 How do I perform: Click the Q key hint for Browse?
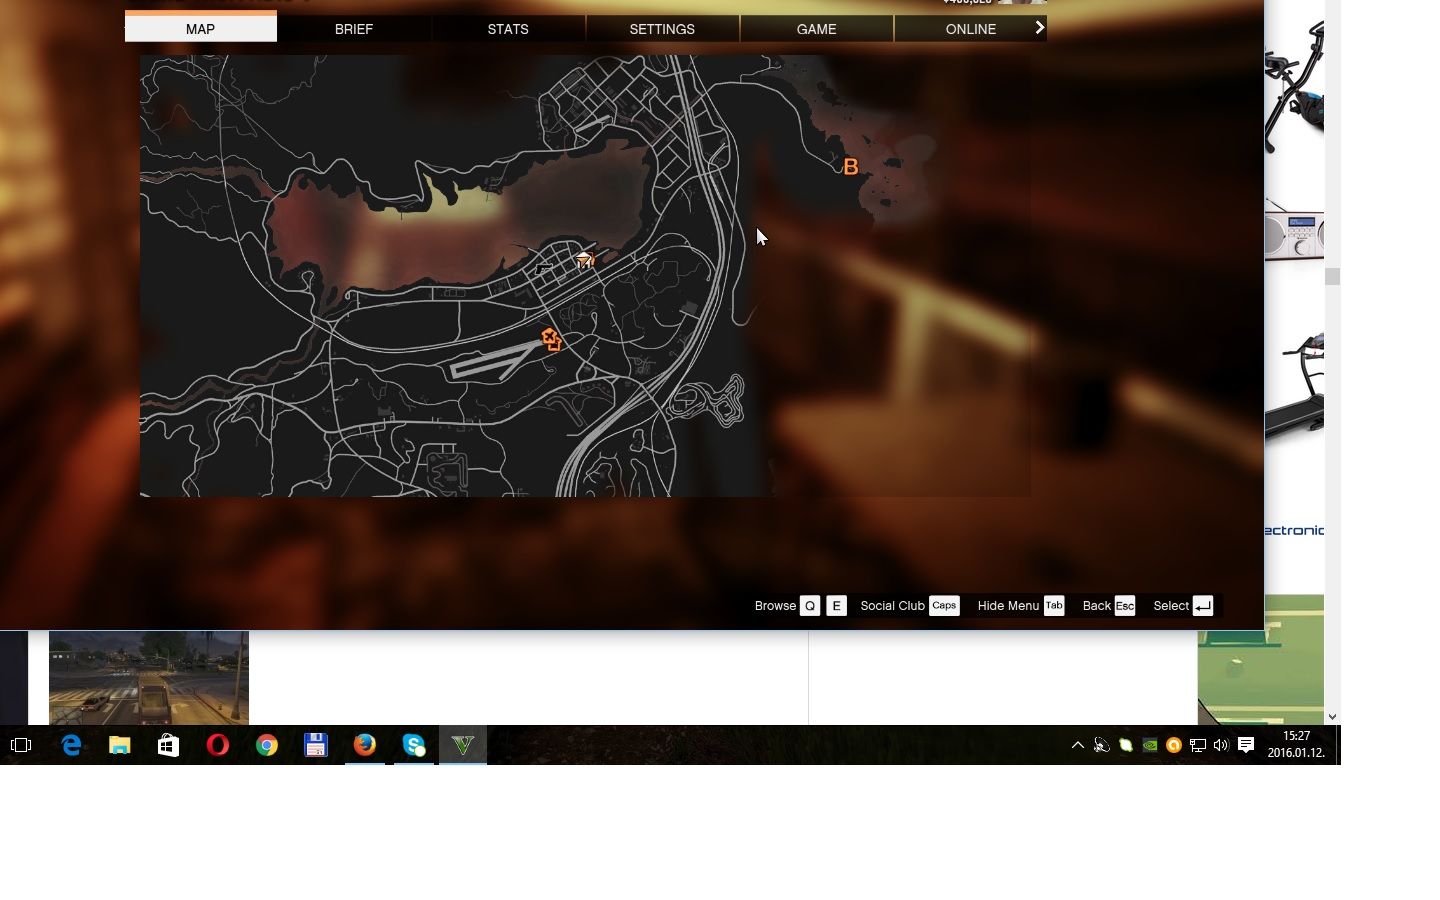(810, 606)
